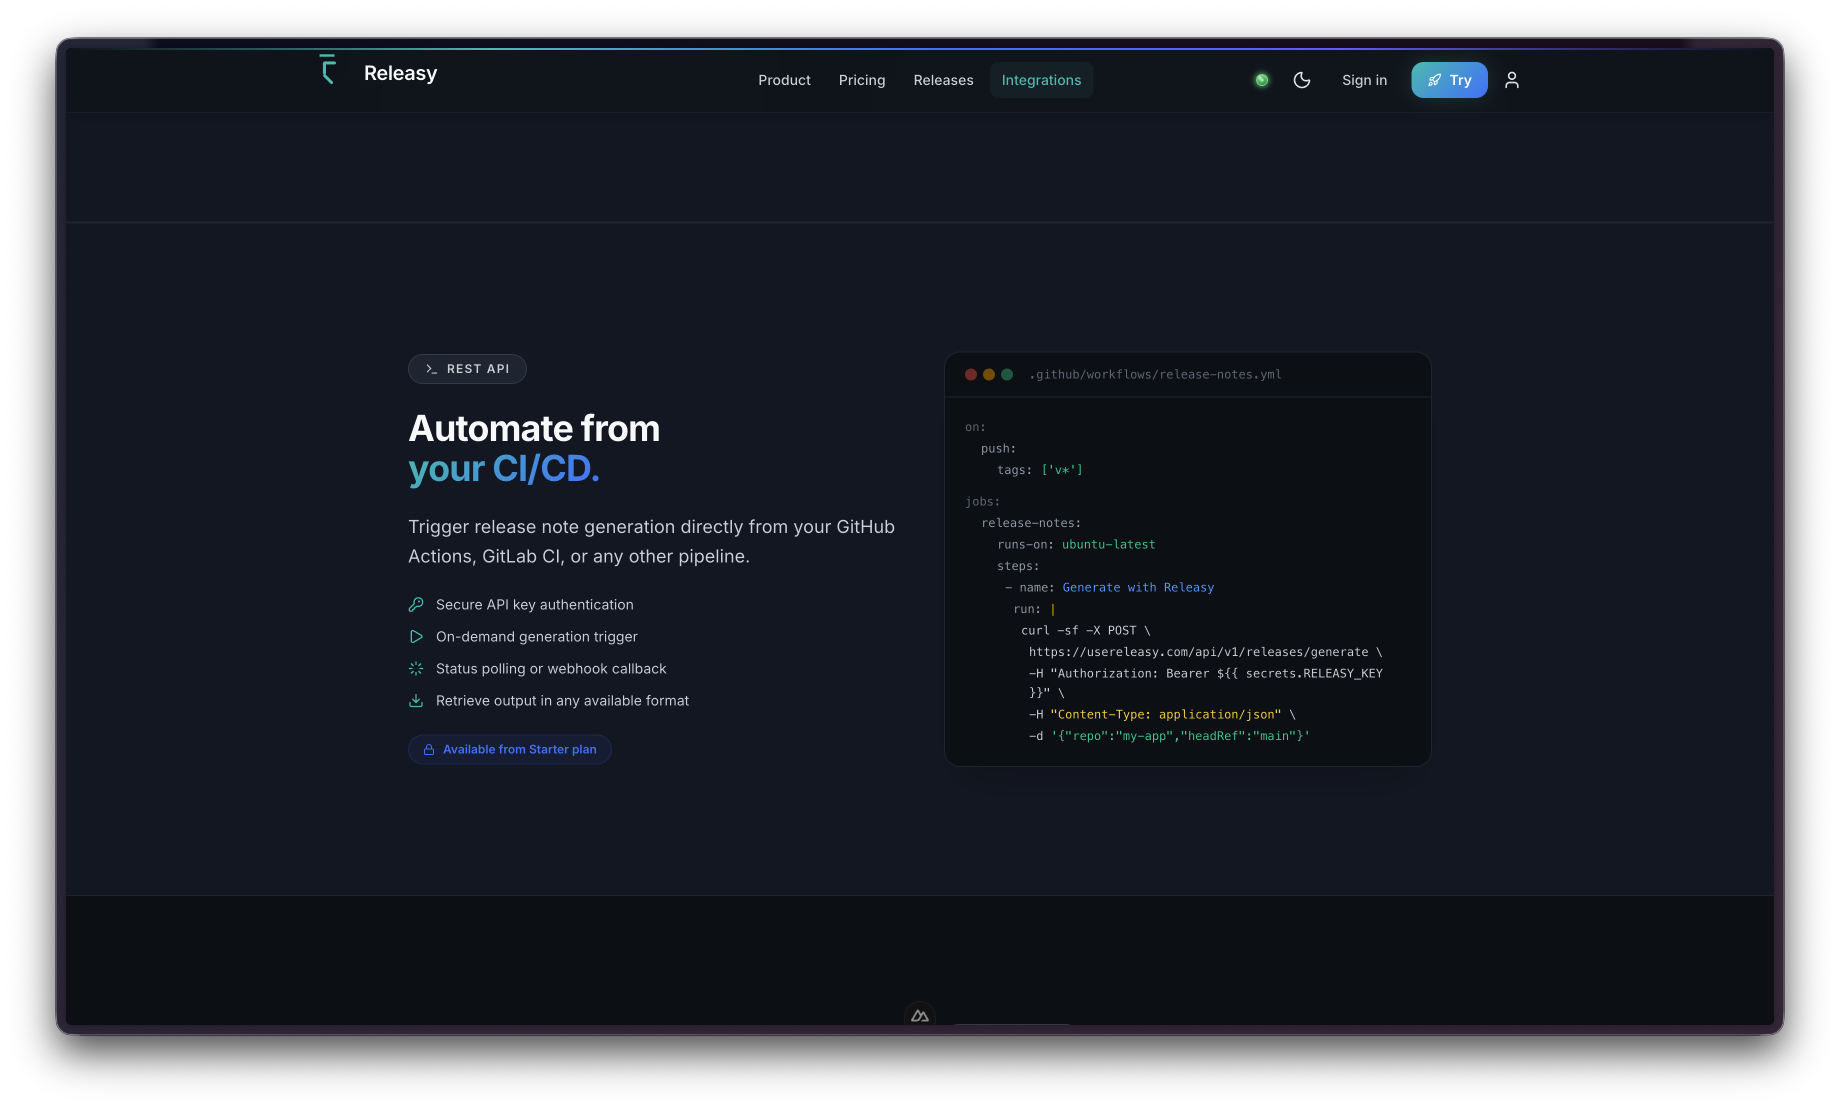This screenshot has width=1840, height=1109.
Task: Click 'On-demand generation trigger' text
Action: pyautogui.click(x=537, y=637)
